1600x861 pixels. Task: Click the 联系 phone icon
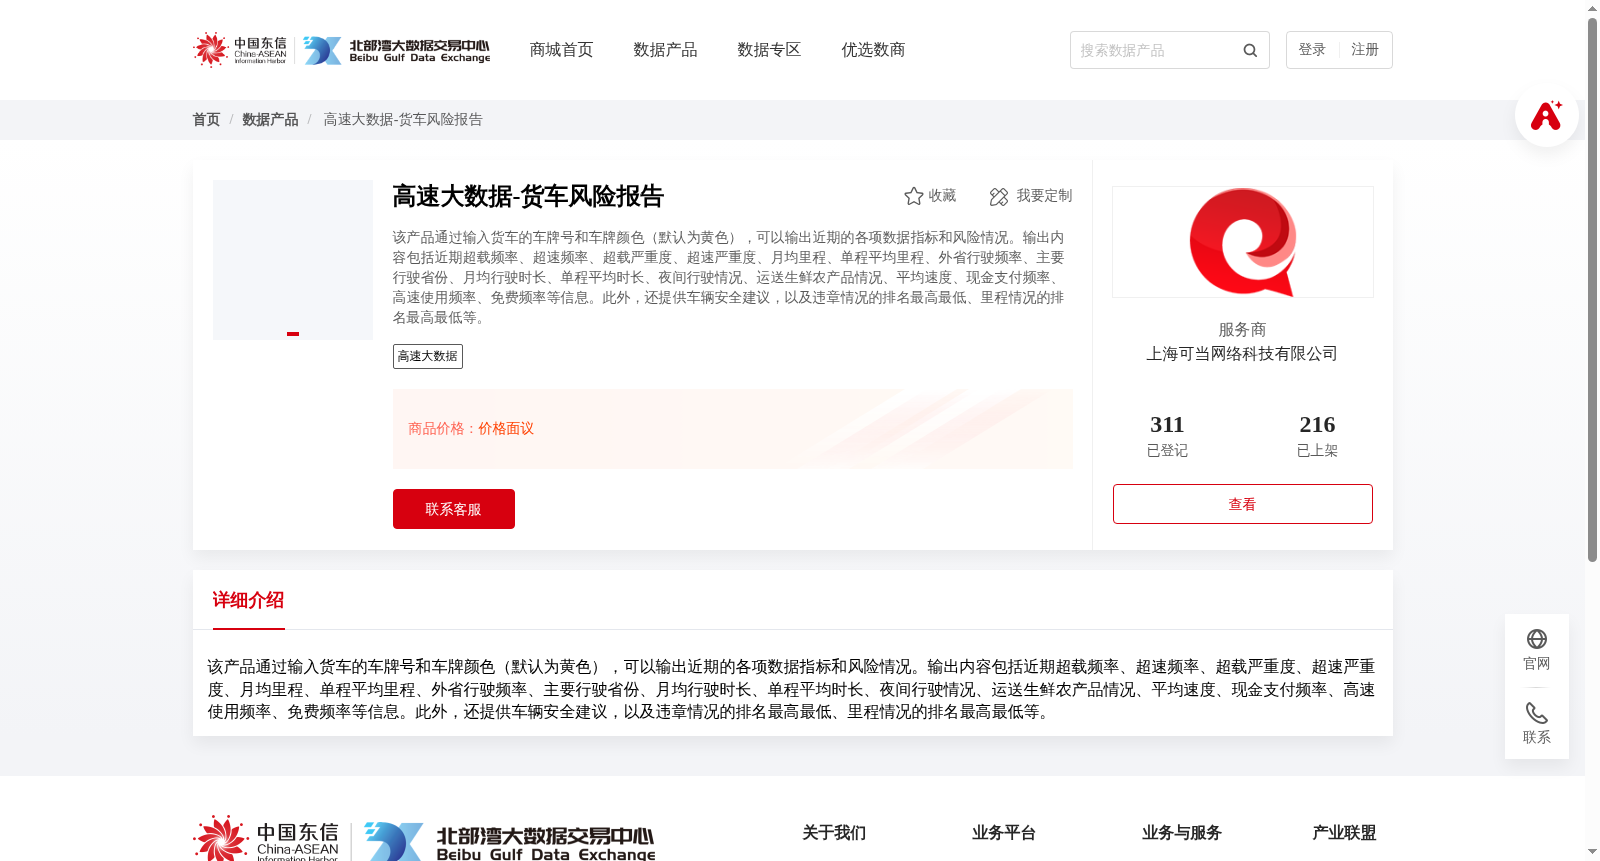[1537, 713]
